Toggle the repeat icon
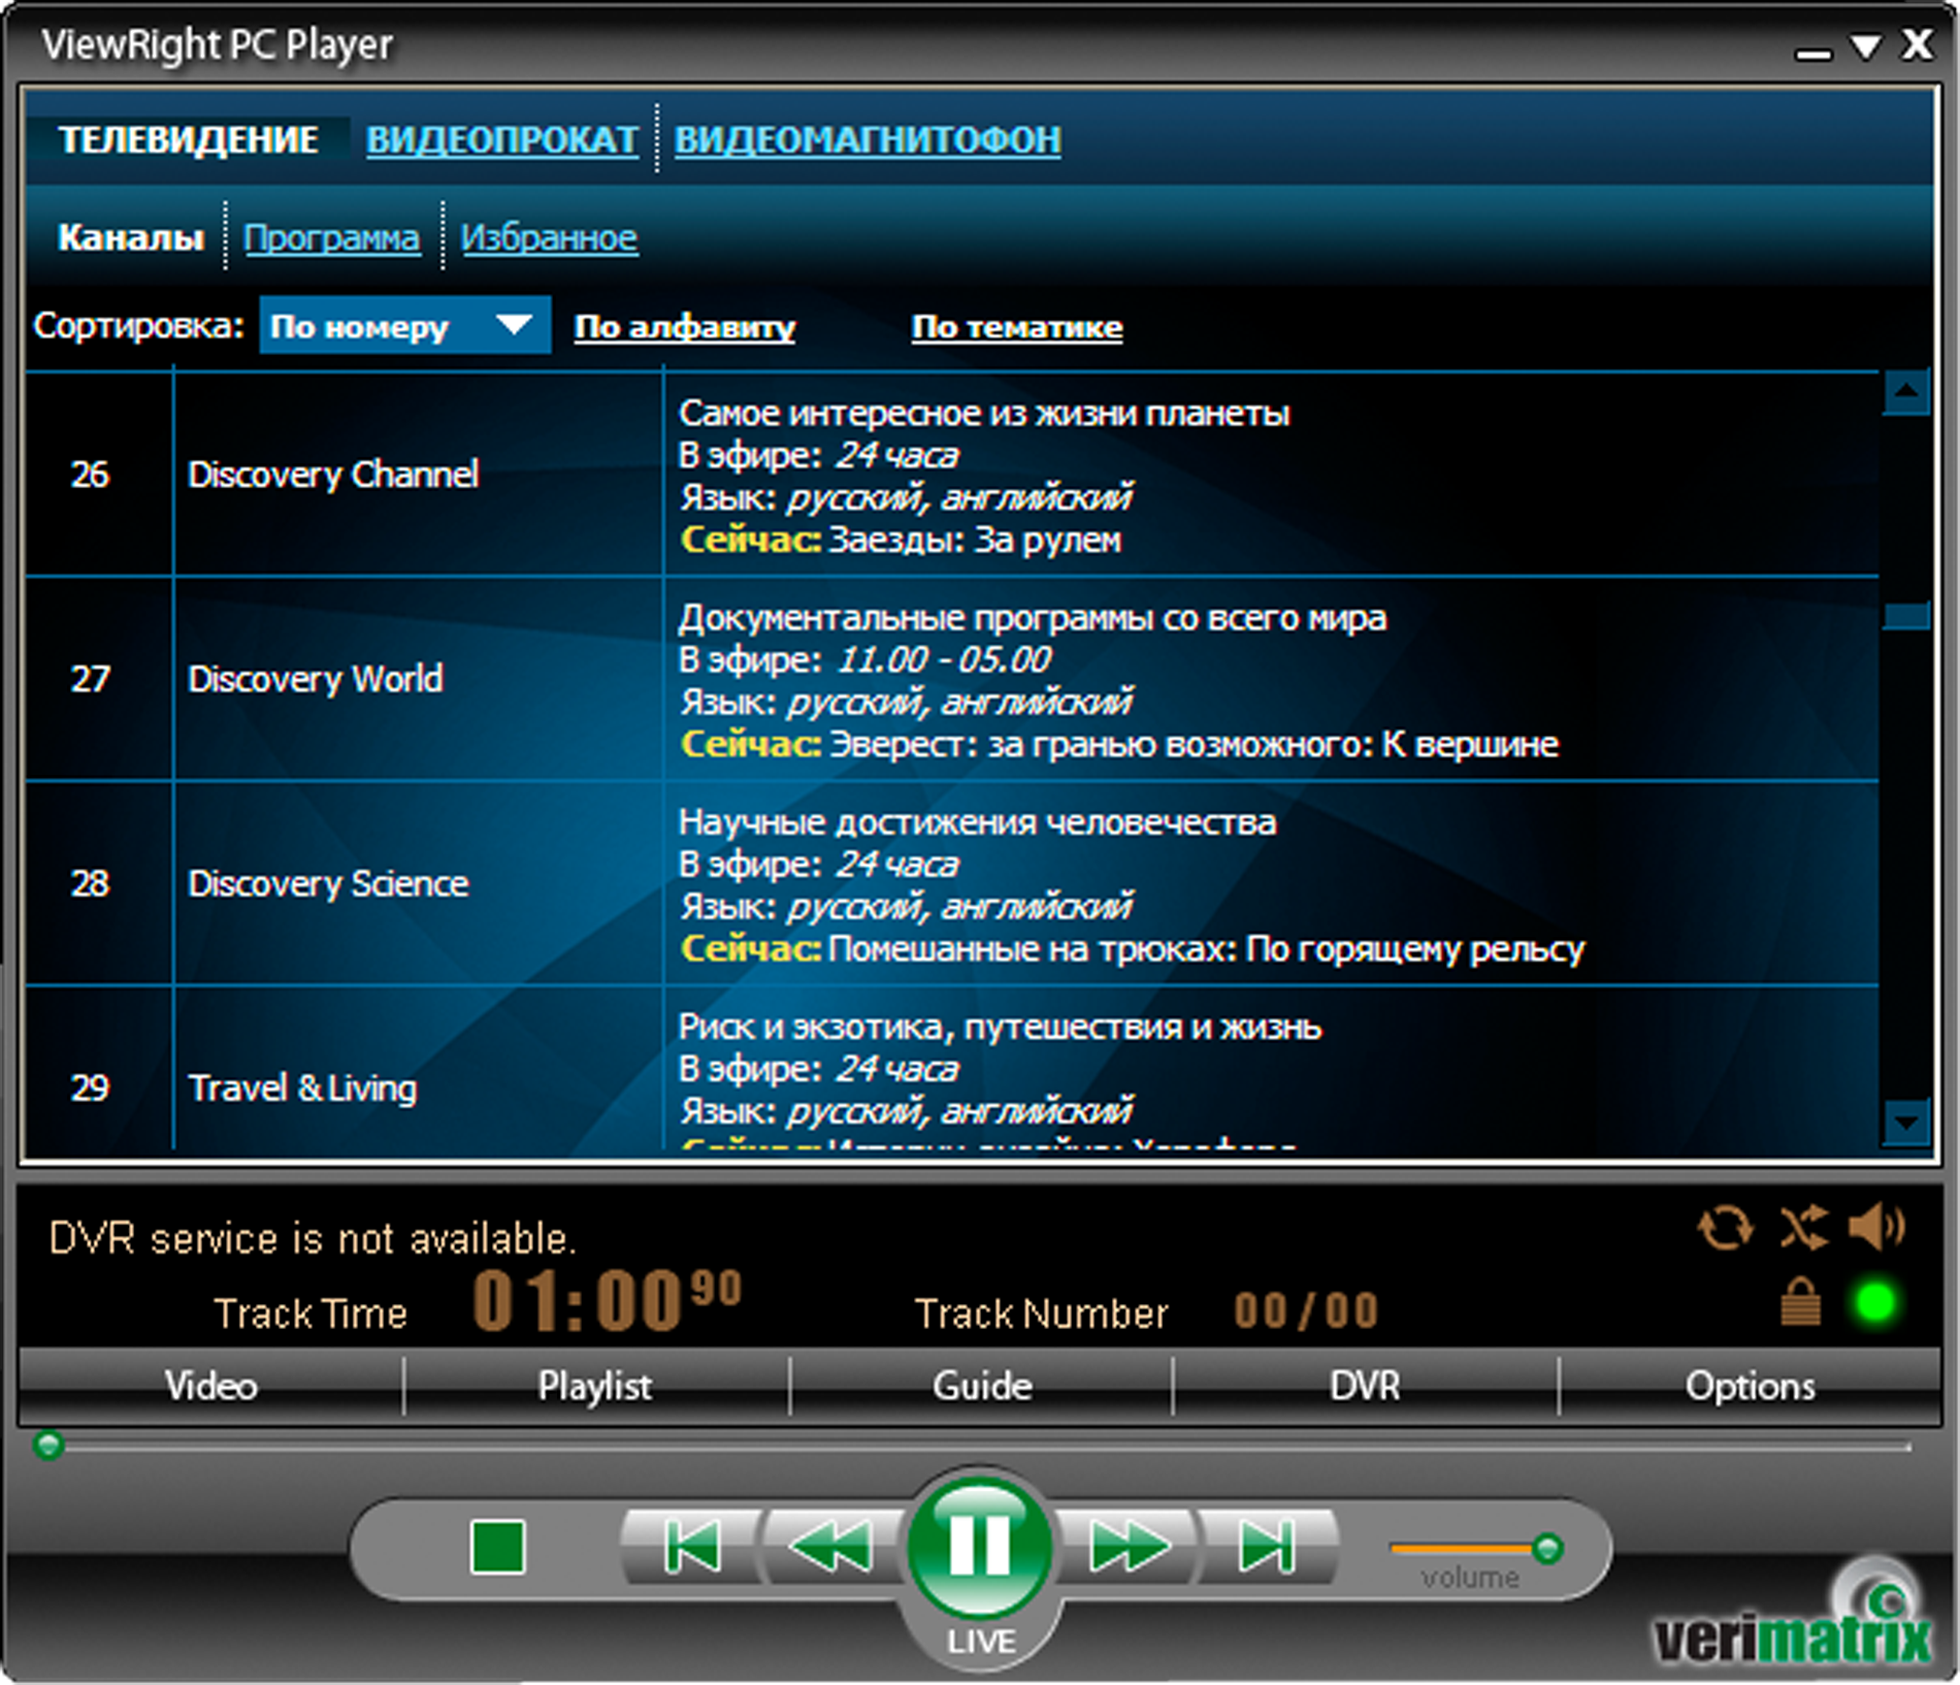This screenshot has width=1960, height=1685. [x=1725, y=1227]
